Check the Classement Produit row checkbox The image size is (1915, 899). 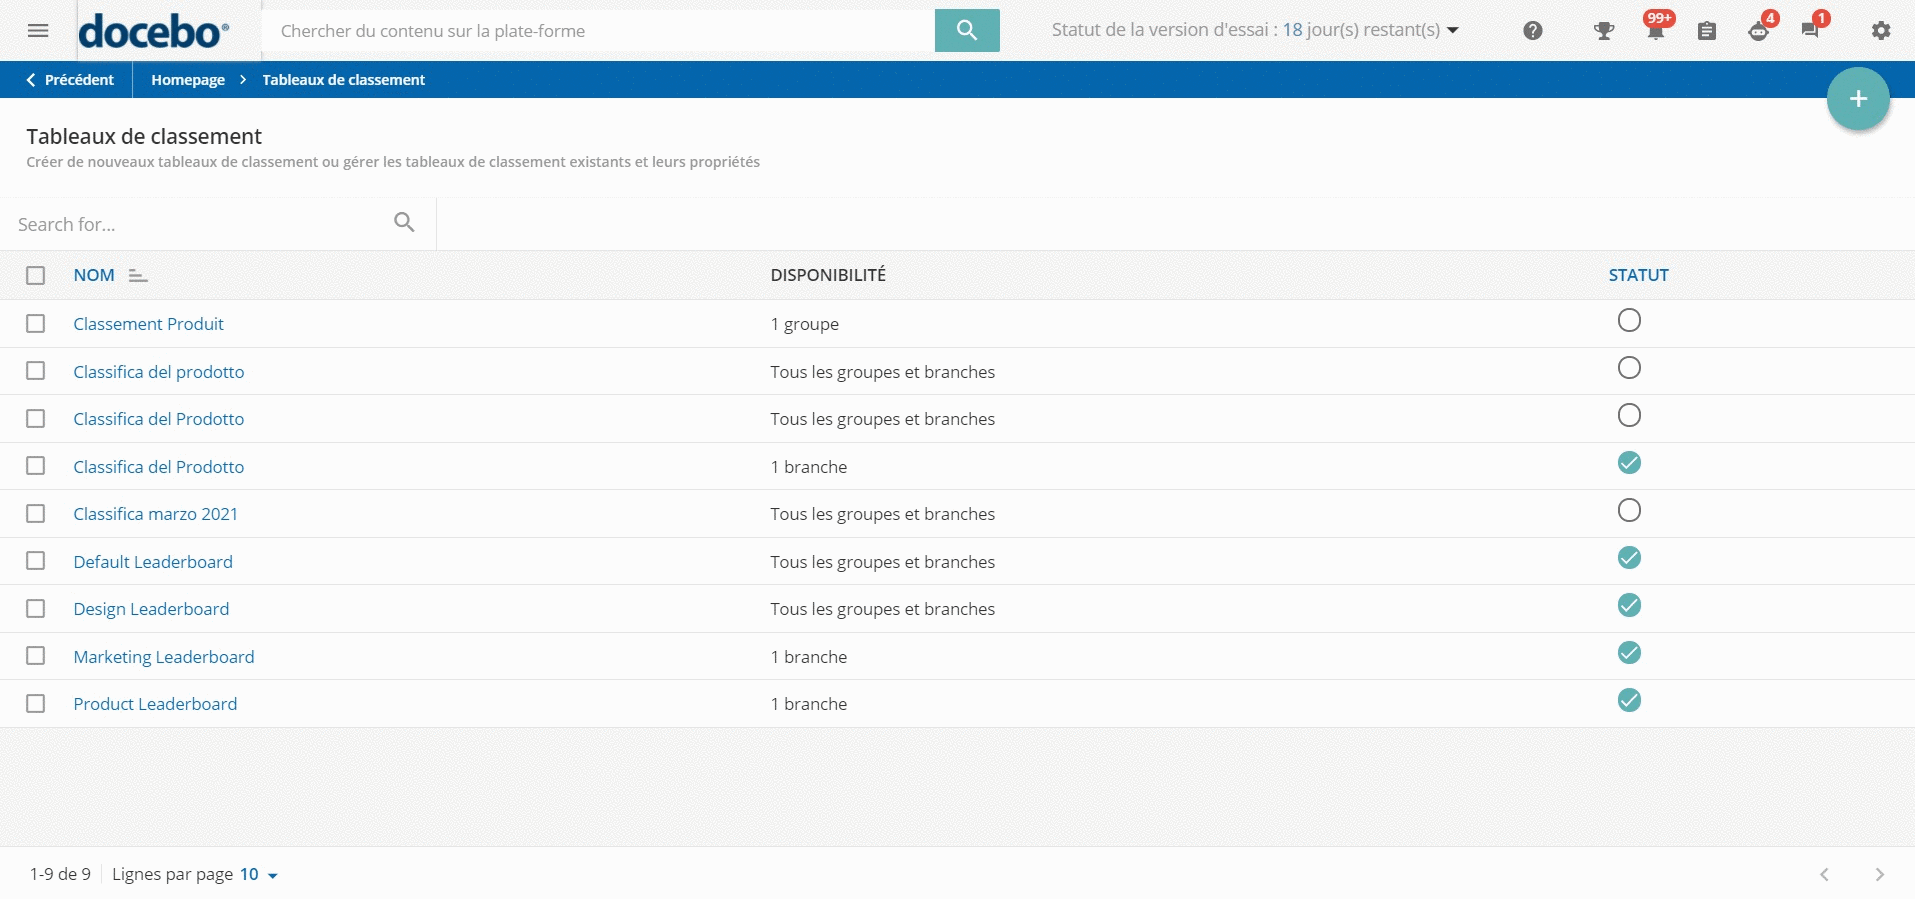36,324
